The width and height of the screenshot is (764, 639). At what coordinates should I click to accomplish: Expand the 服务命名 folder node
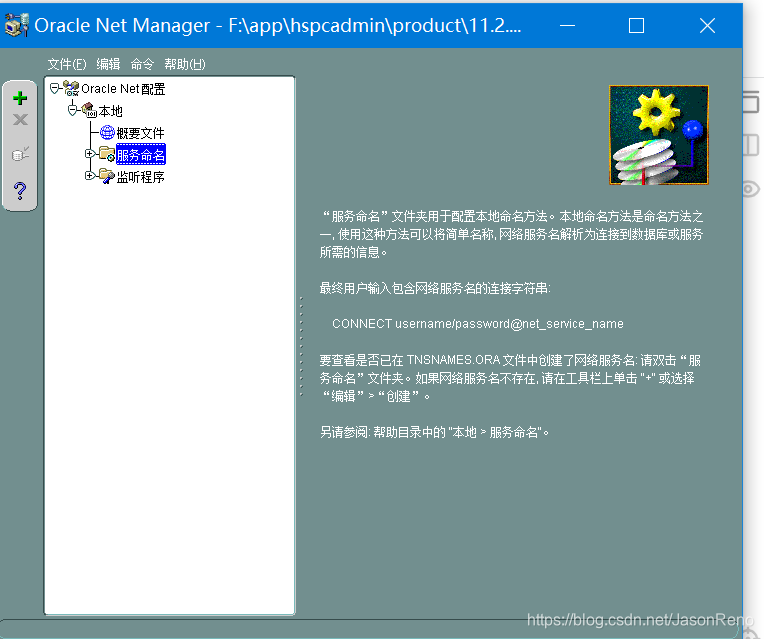[90, 154]
